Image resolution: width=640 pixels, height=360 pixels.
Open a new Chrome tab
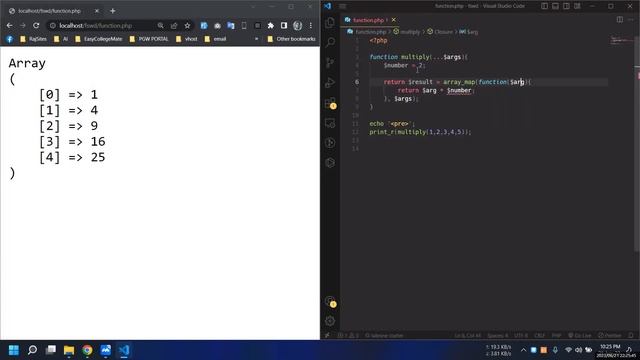click(x=113, y=11)
